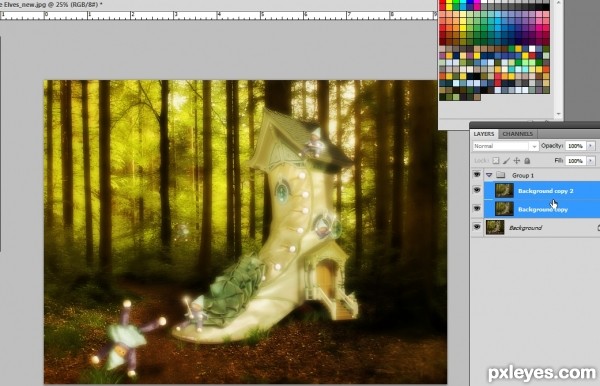
Task: Select the Group 1 layer name
Action: (523, 176)
